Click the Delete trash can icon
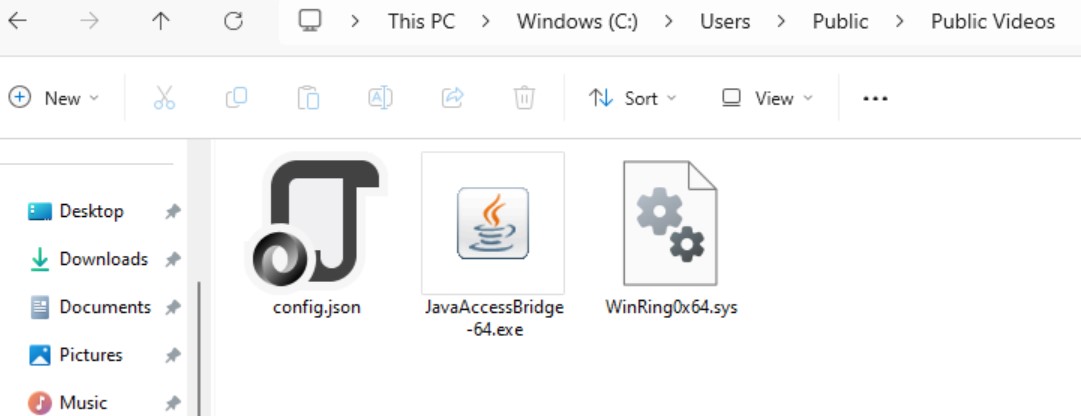This screenshot has width=1081, height=416. (524, 98)
